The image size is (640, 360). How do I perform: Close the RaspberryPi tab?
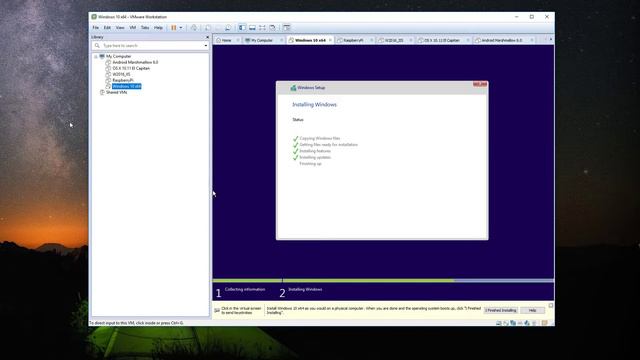pos(372,40)
